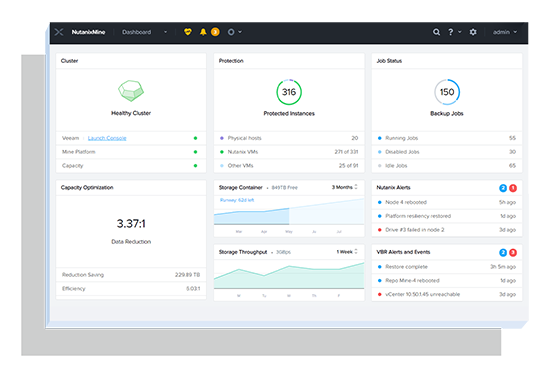This screenshot has height=378, width=550.
Task: Click the red VBR Alerts count badge
Action: point(513,252)
